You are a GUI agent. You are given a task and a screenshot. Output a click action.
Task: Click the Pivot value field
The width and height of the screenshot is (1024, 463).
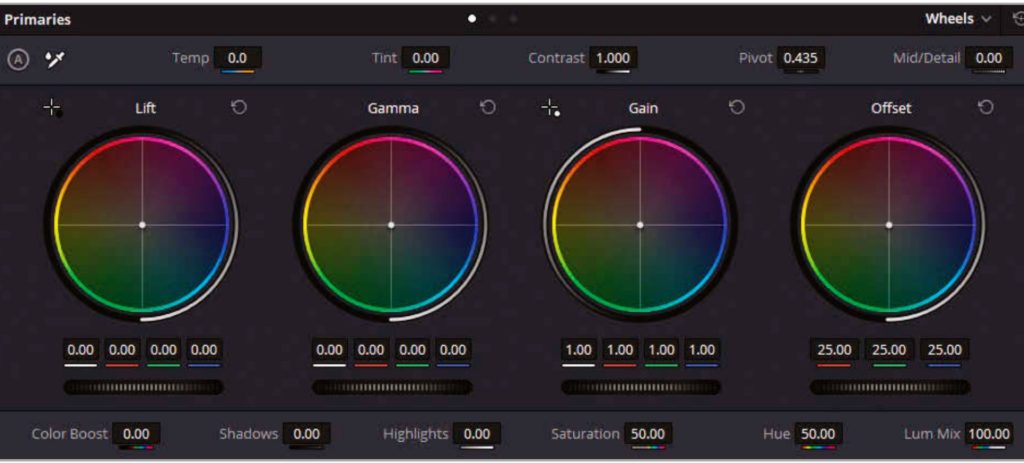click(801, 58)
